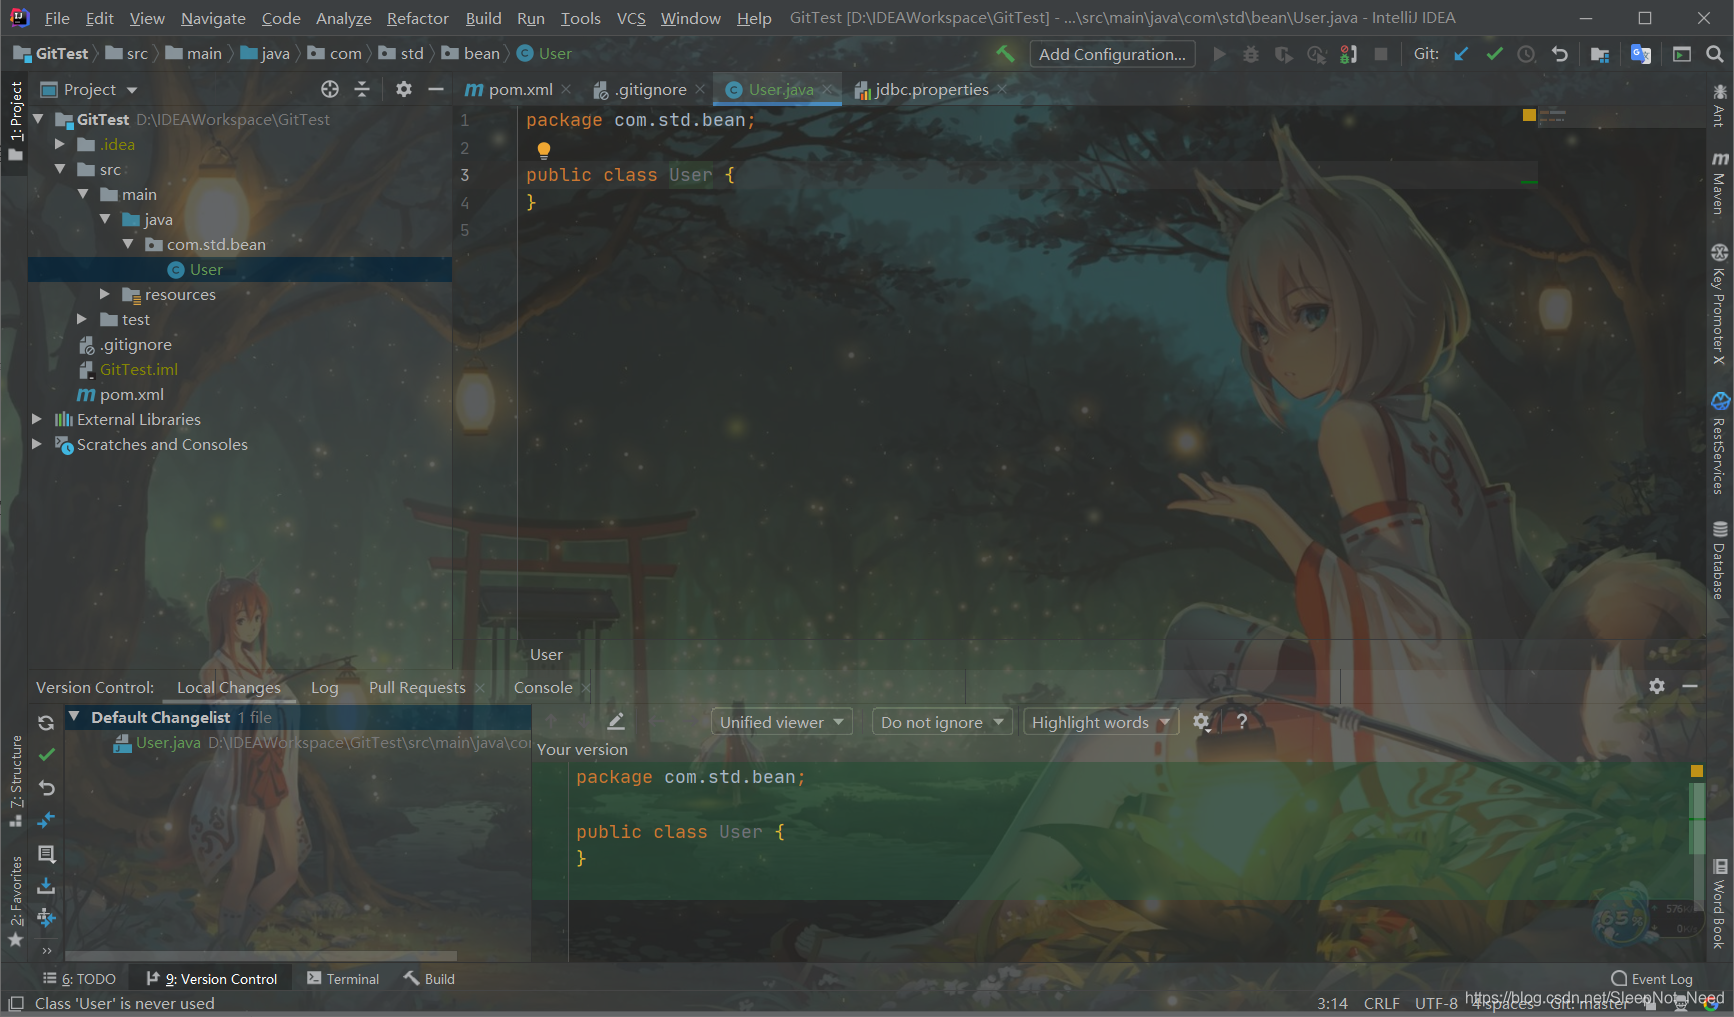Open the Highlight words dropdown
The width and height of the screenshot is (1734, 1017).
[1100, 722]
